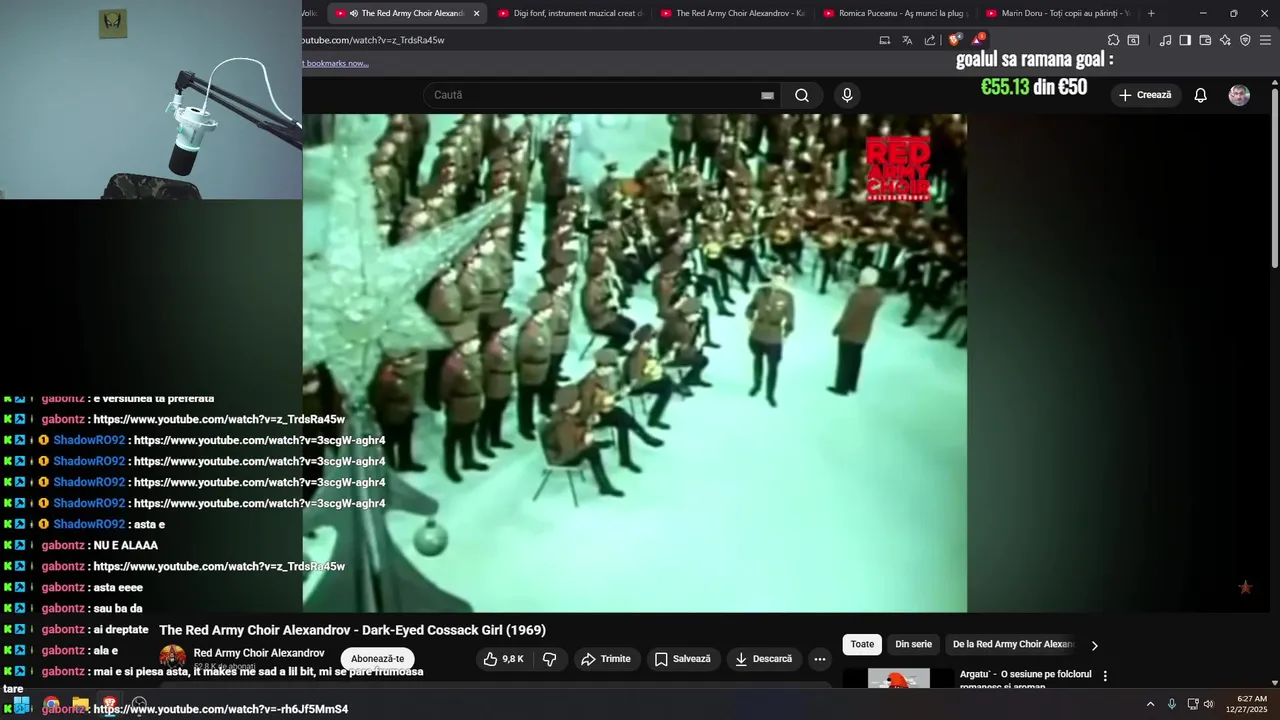Click chat link ending -rh6Jf5MmS4

coord(220,709)
